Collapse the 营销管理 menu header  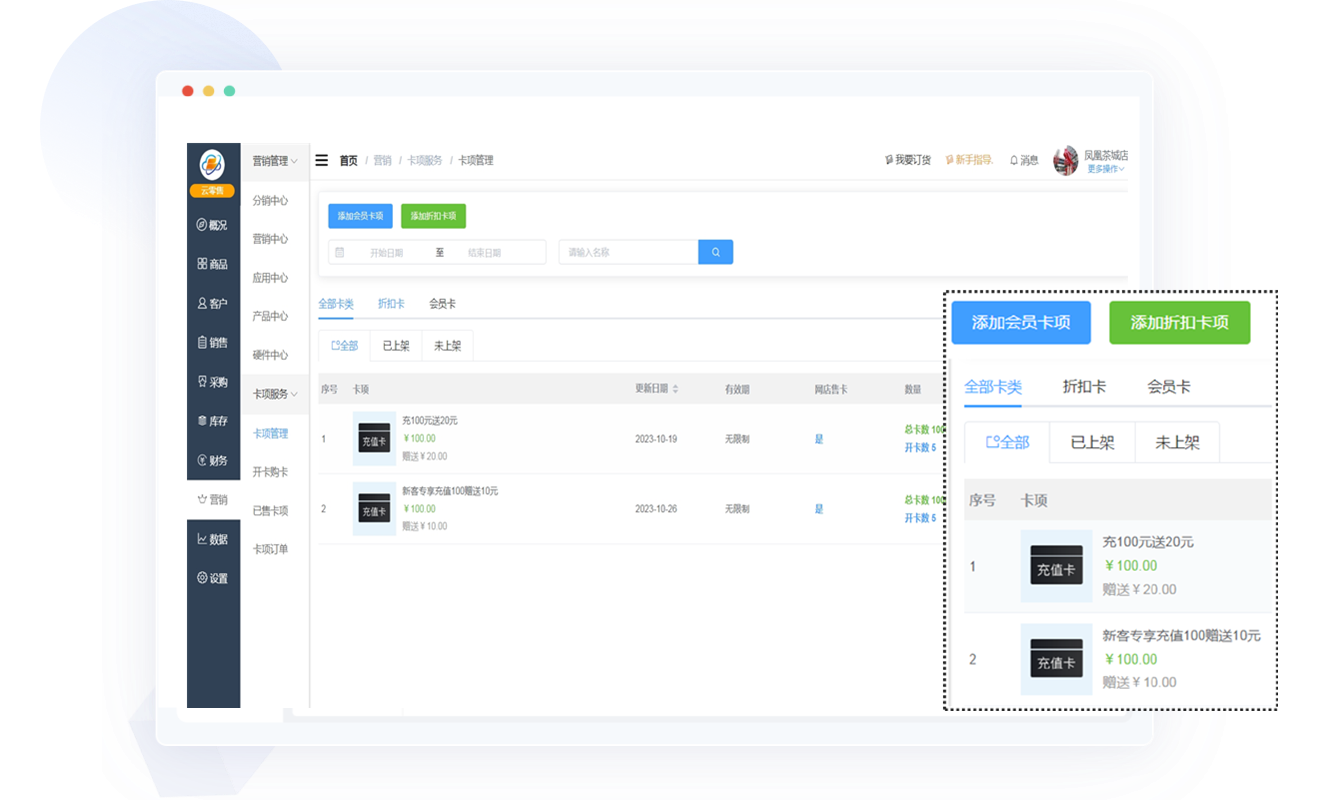[274, 161]
